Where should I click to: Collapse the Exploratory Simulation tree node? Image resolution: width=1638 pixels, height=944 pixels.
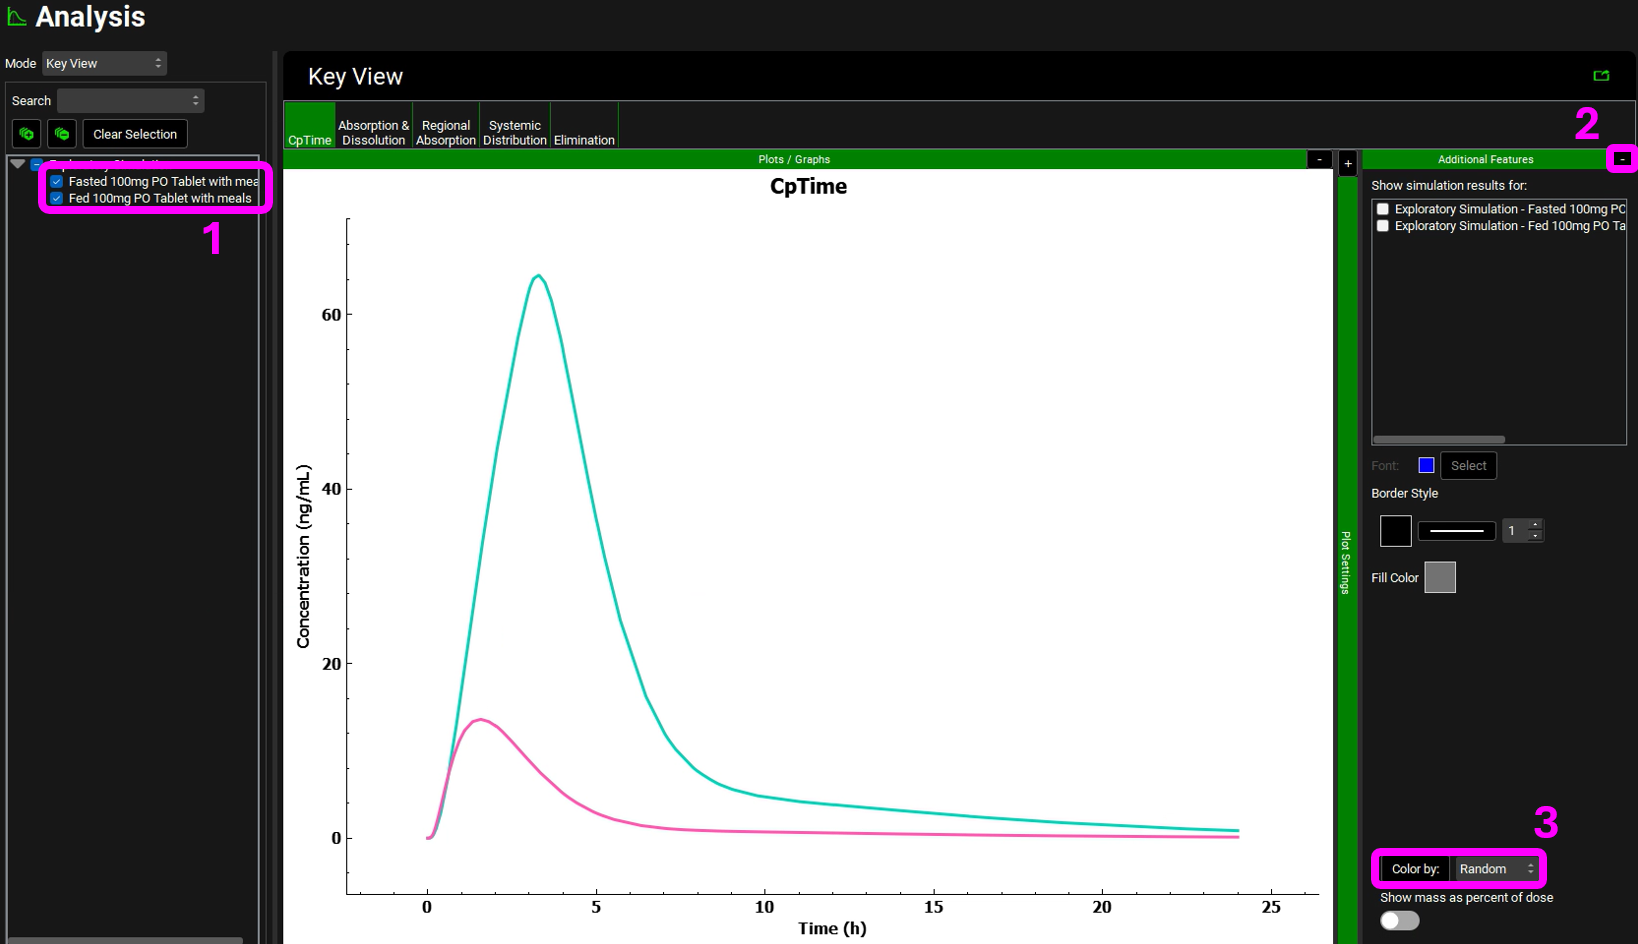[x=18, y=164]
